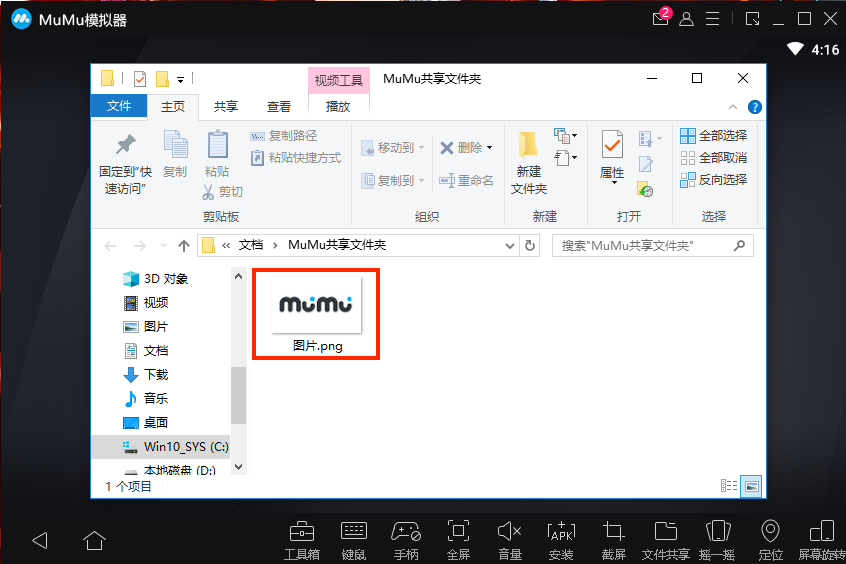Viewport: 846px width, 564px height.
Task: Pin to Quick access (固定到快速访问)
Action: [126, 164]
